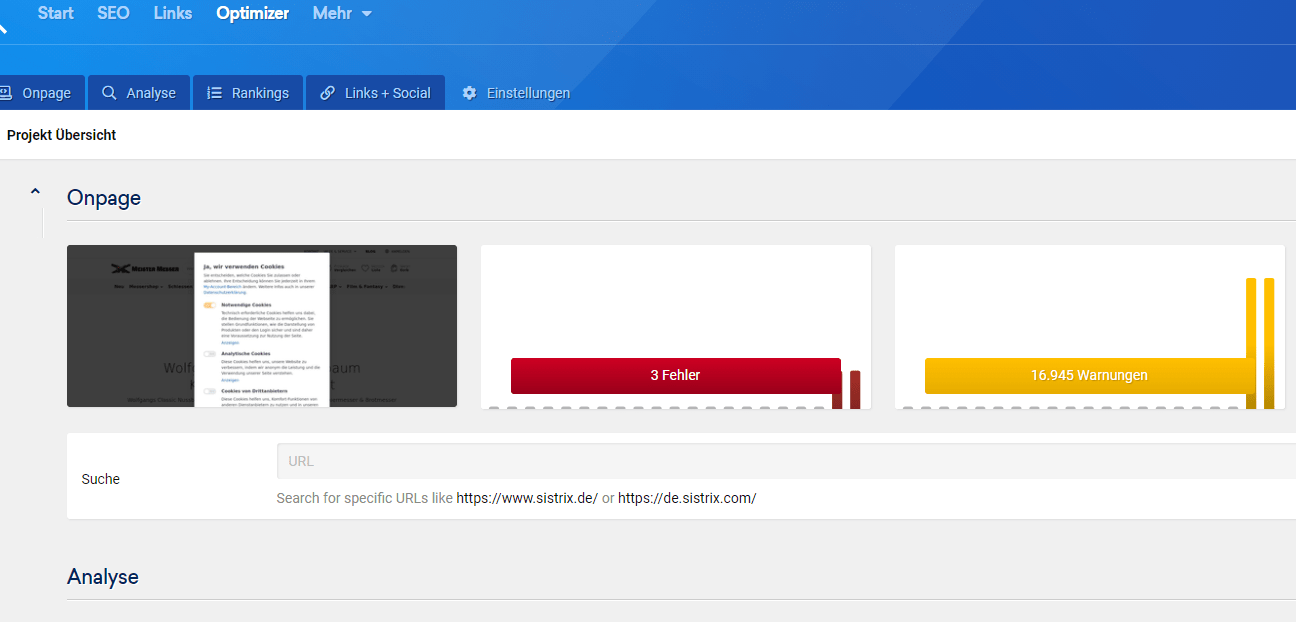Expand the Mehr dropdown menu
Viewport: 1296px width, 622px height.
342,14
